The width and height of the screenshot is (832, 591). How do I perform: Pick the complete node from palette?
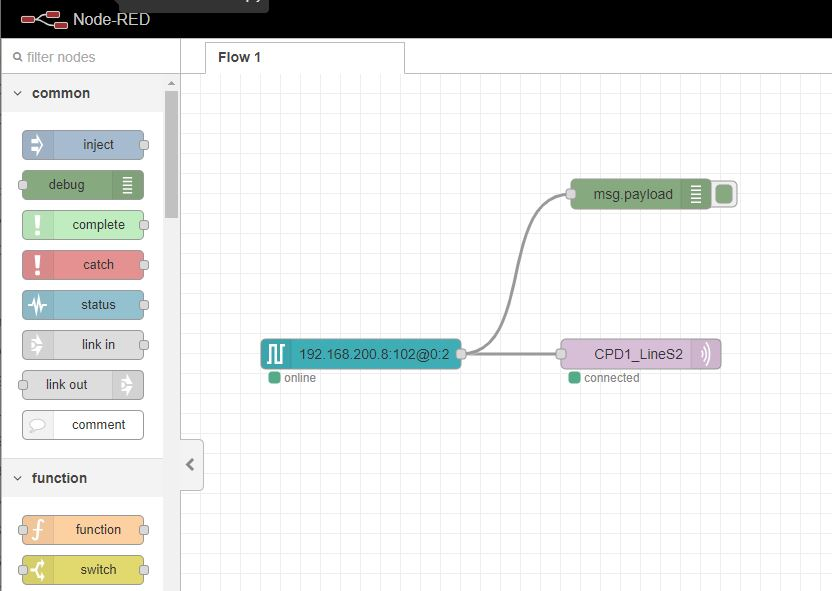tap(84, 225)
